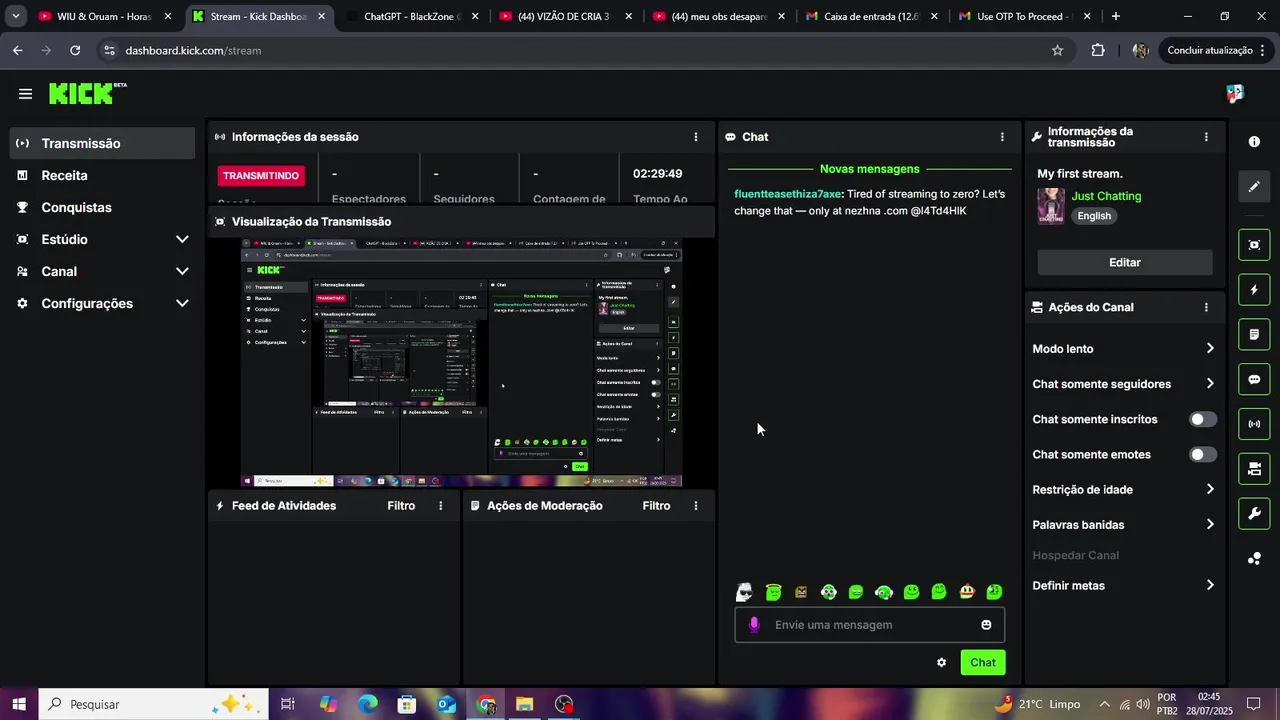Screen dimensions: 1280x720
Task: Toggle the lightning activity feed widget icon
Action: 1254,290
